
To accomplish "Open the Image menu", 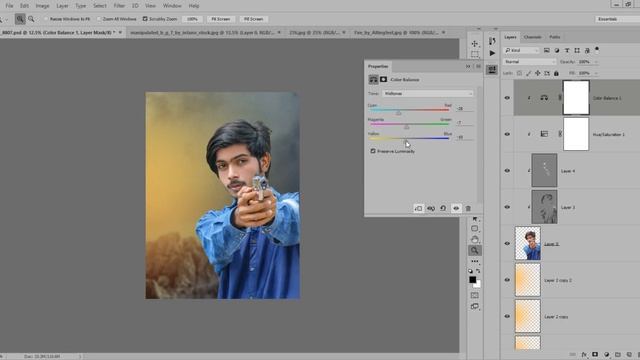I will (42, 6).
